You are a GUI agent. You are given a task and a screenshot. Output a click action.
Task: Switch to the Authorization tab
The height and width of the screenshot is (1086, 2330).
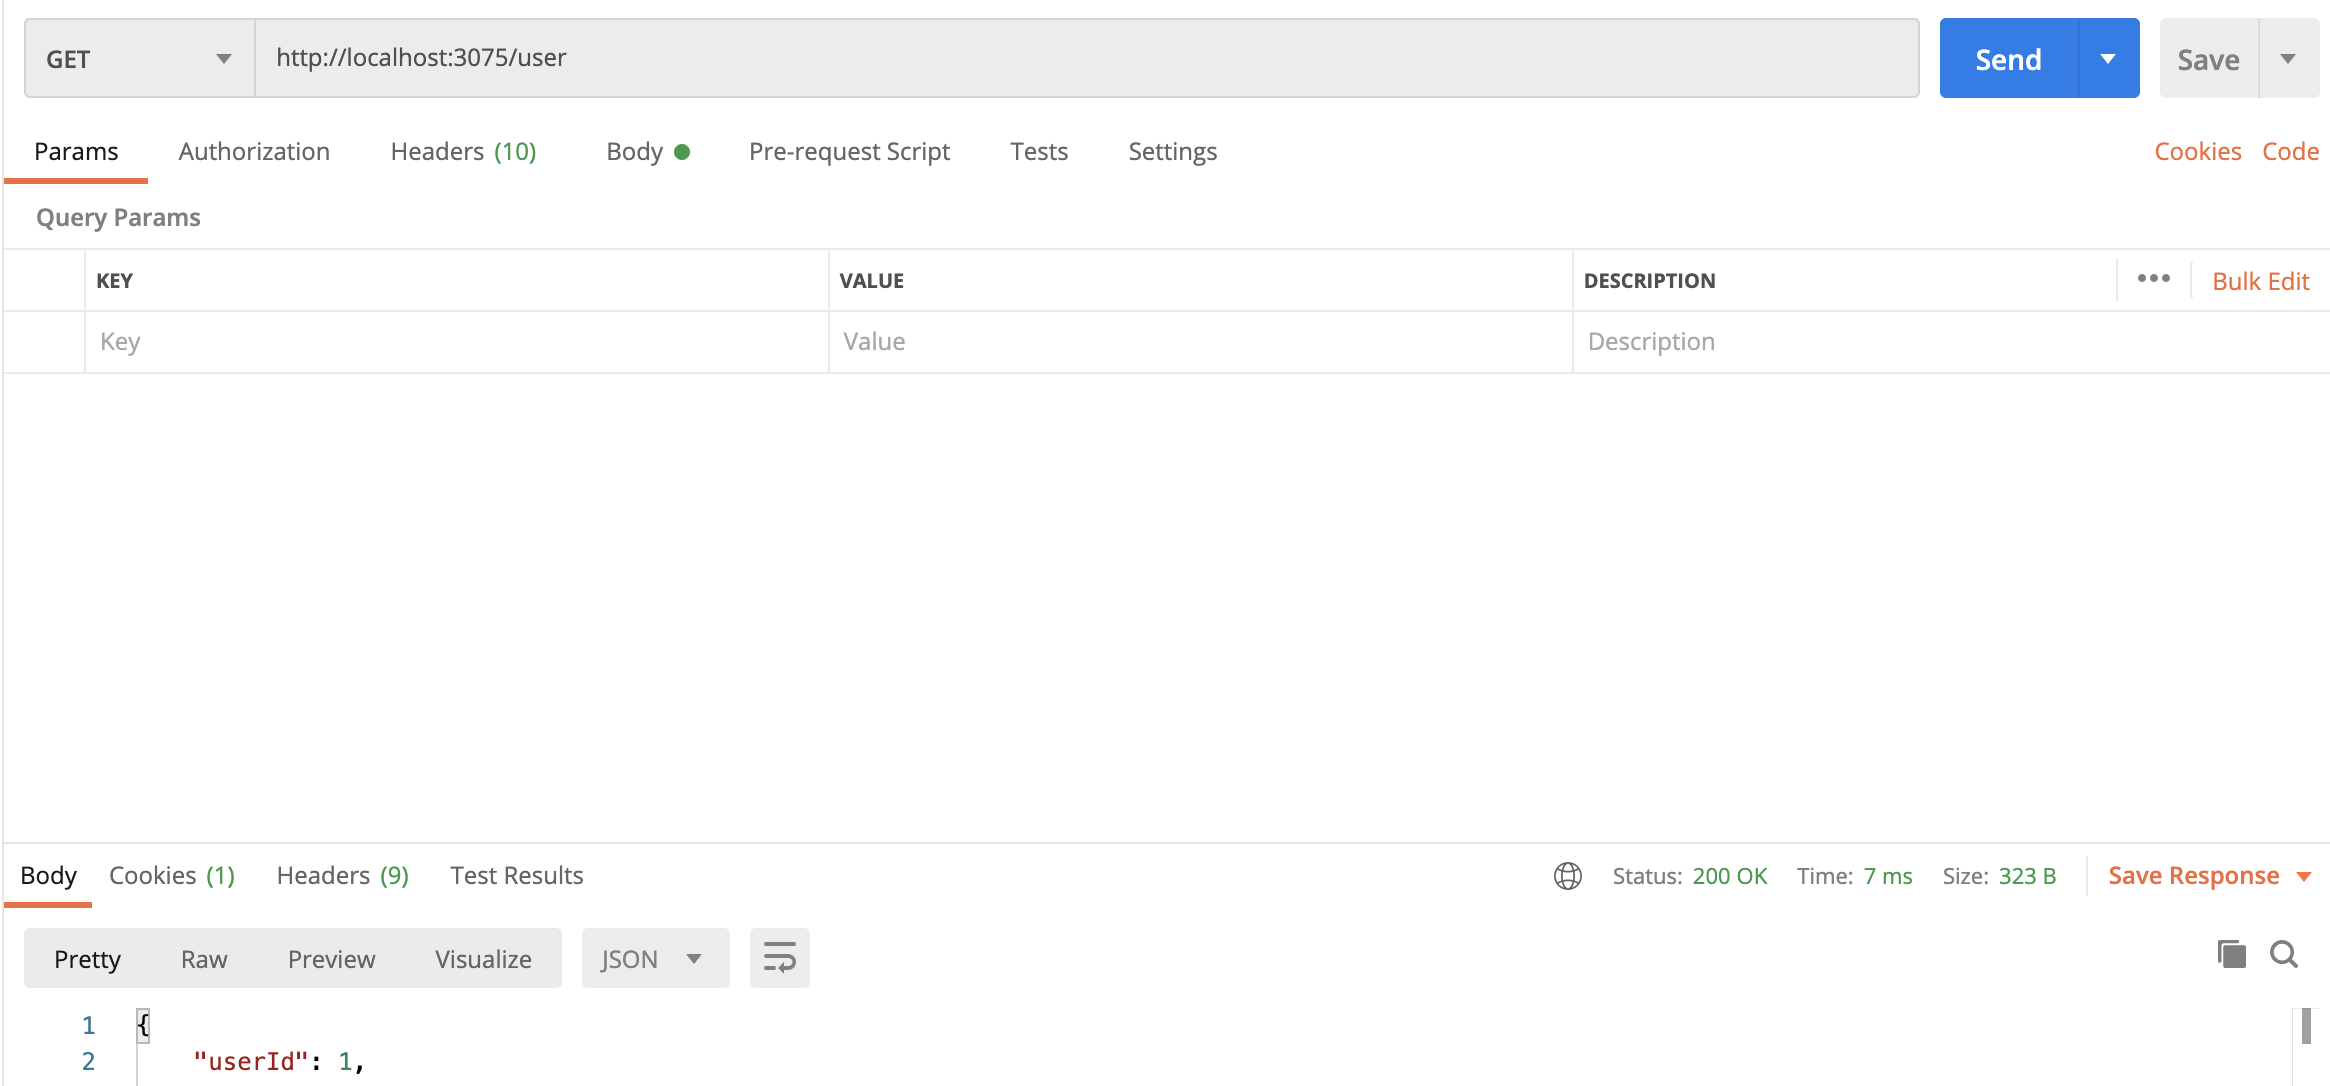pos(254,151)
